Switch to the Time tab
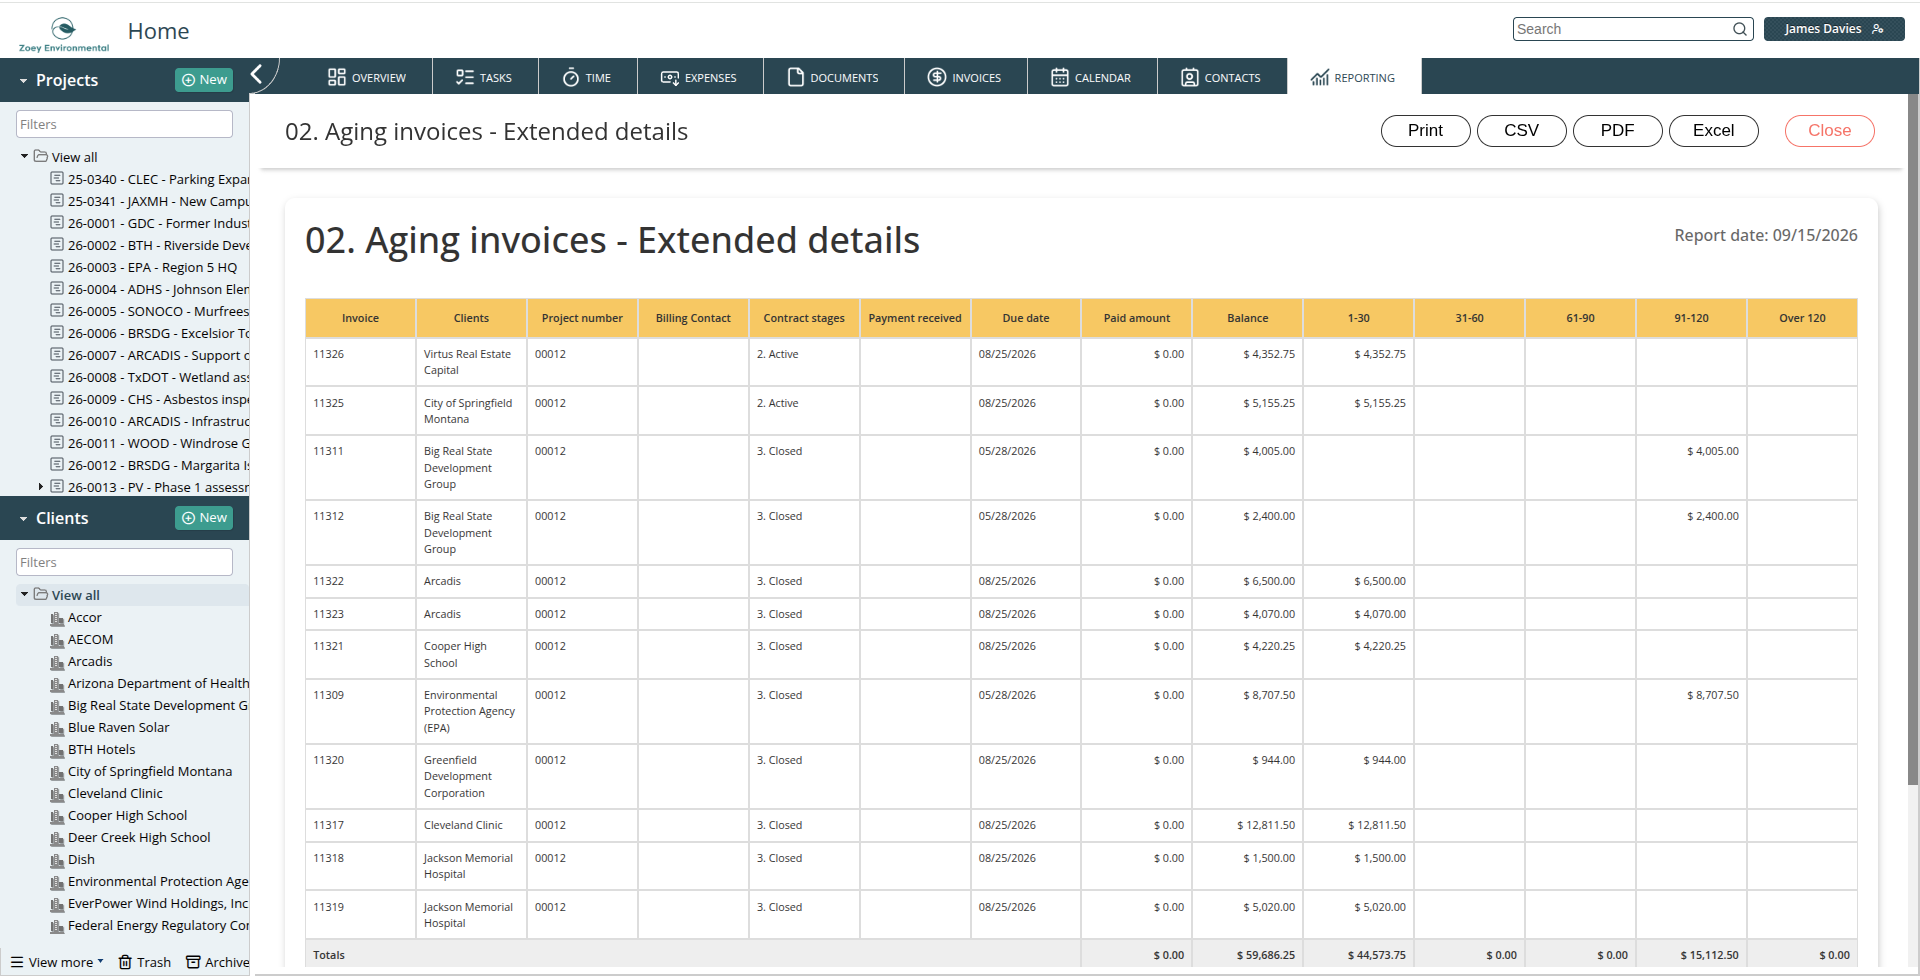This screenshot has height=980, width=1920. tap(587, 77)
